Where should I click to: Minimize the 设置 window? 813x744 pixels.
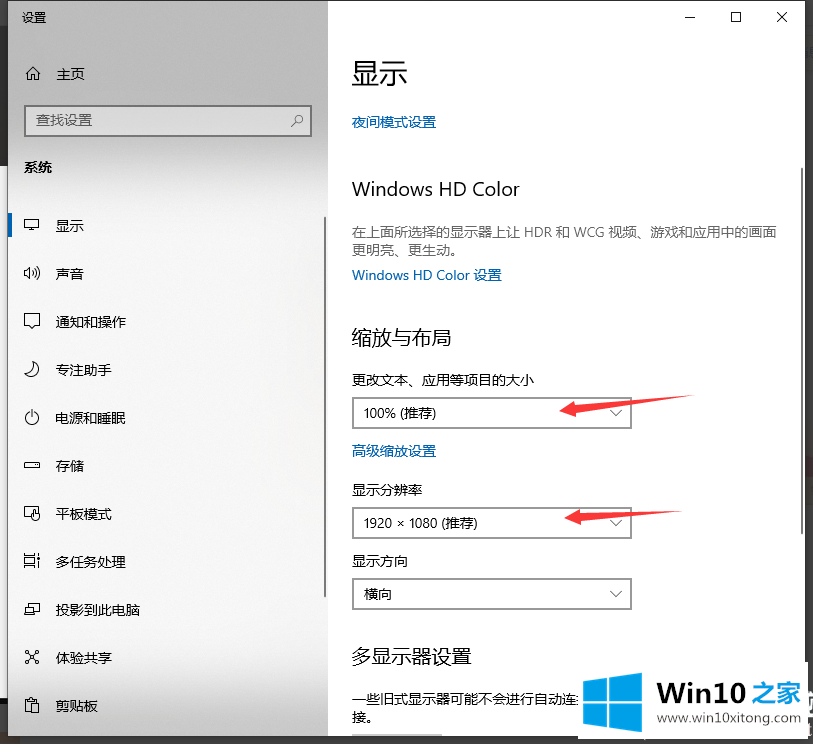(690, 17)
